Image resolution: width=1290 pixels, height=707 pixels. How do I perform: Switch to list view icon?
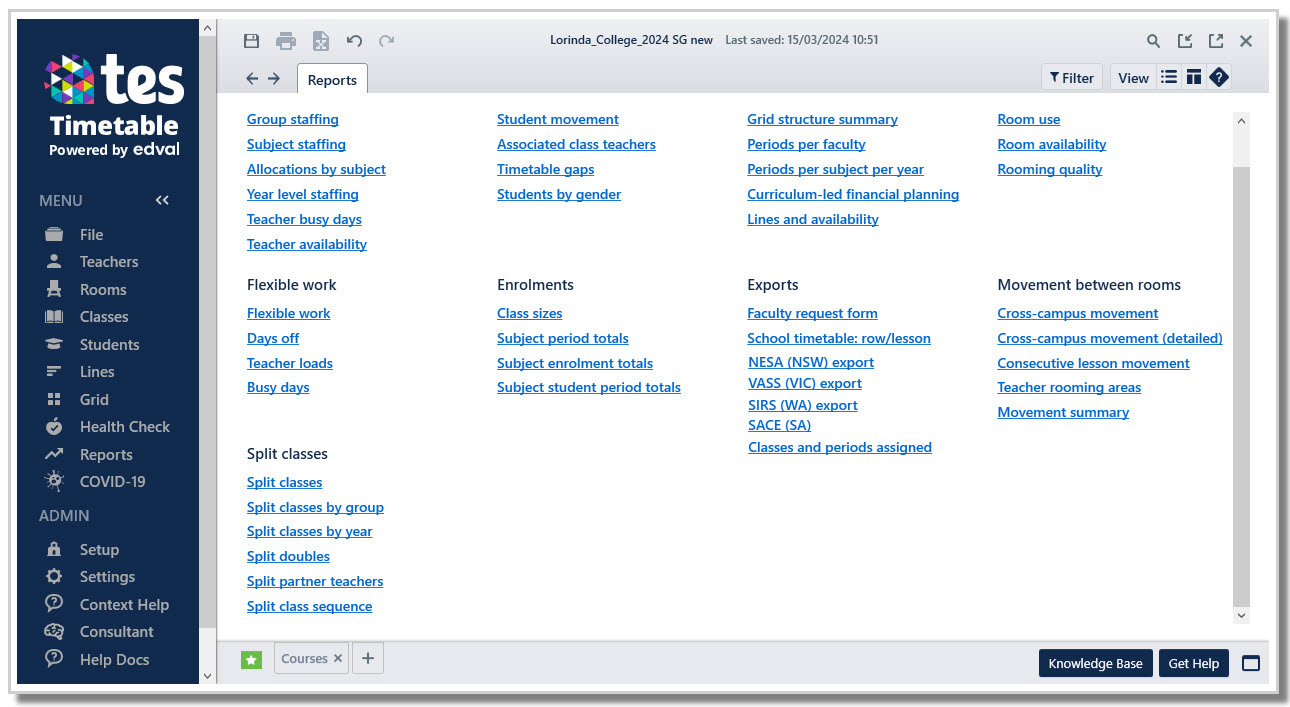[1168, 78]
